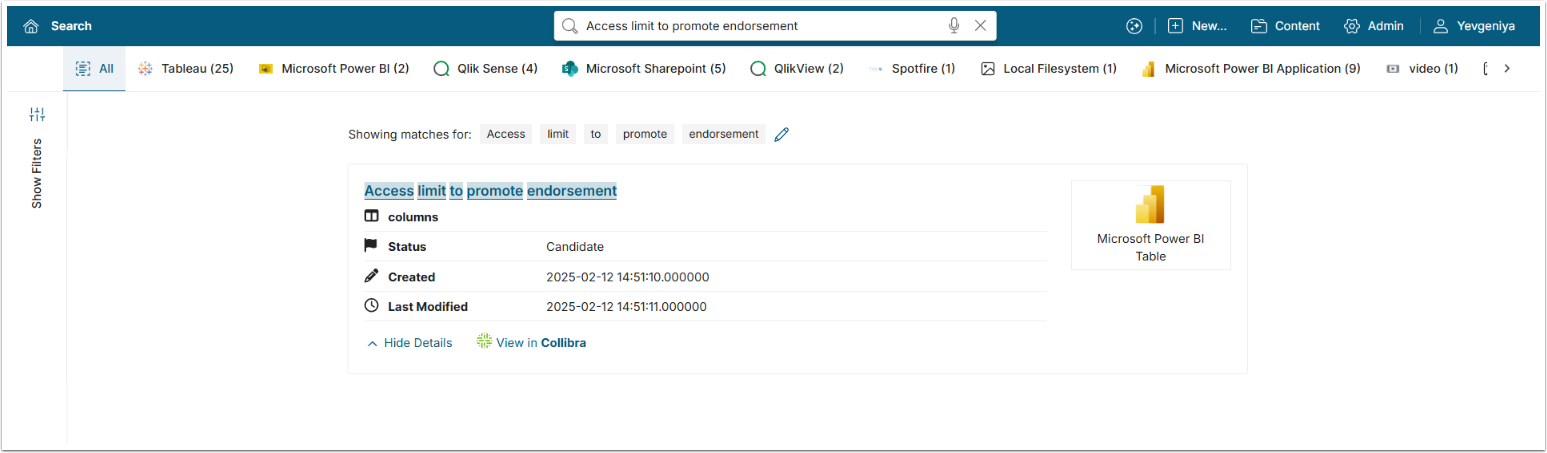Click the pencil icon to edit matches
This screenshot has width=1547, height=453.
tap(782, 134)
